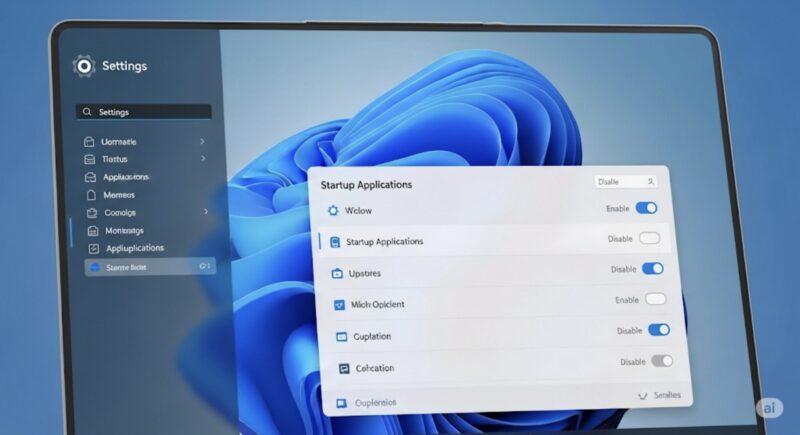Click the magnifier in the Disalle box

(x=651, y=182)
